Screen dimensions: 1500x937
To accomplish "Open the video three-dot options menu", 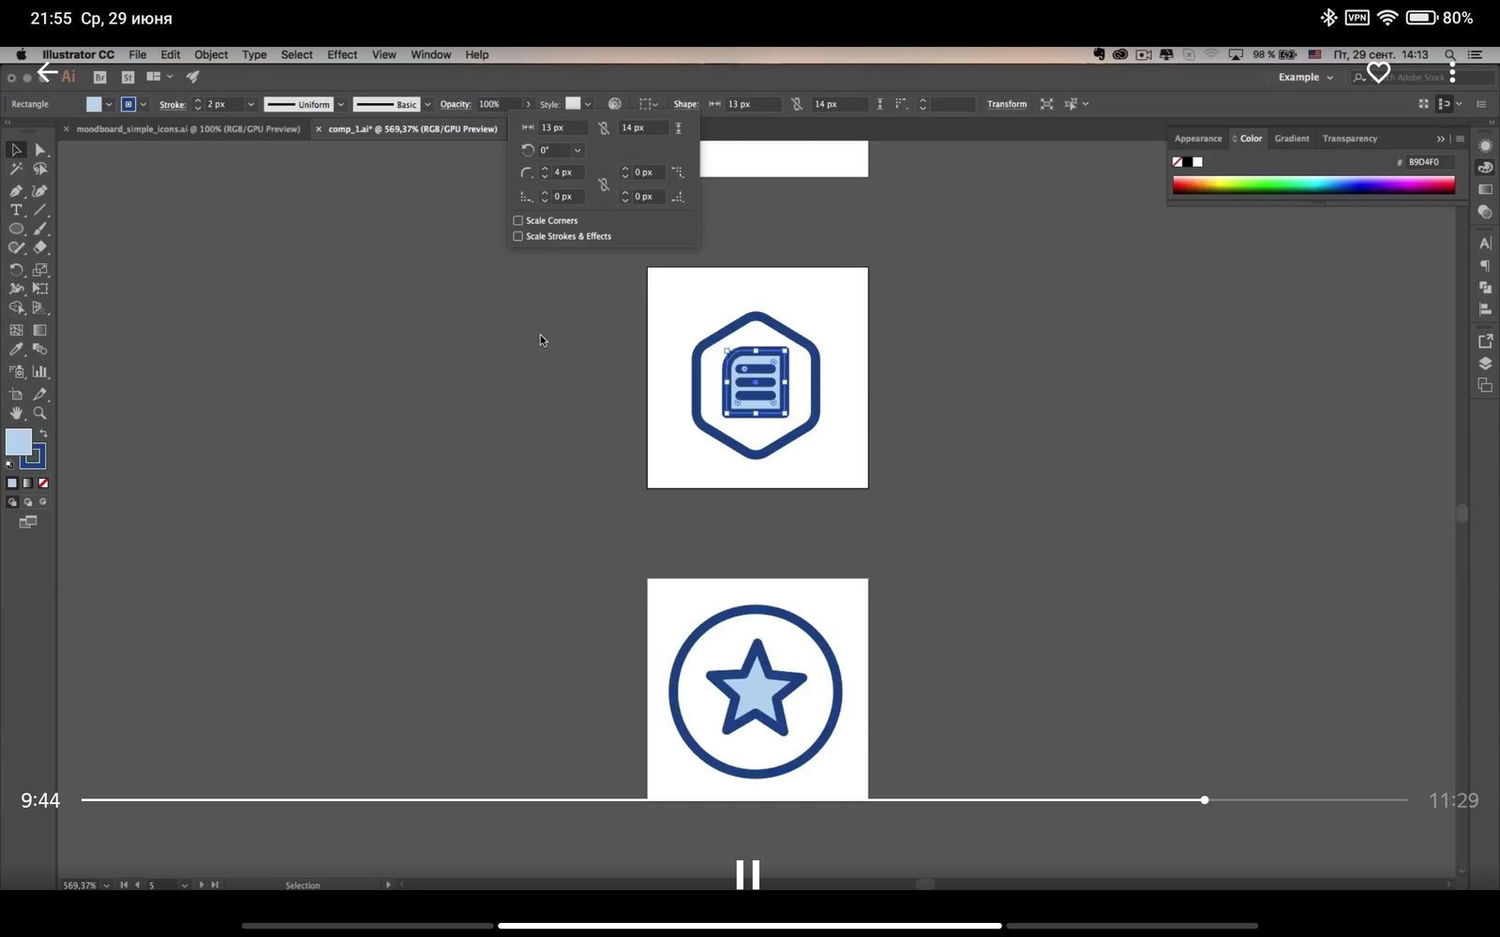I will pos(1452,72).
